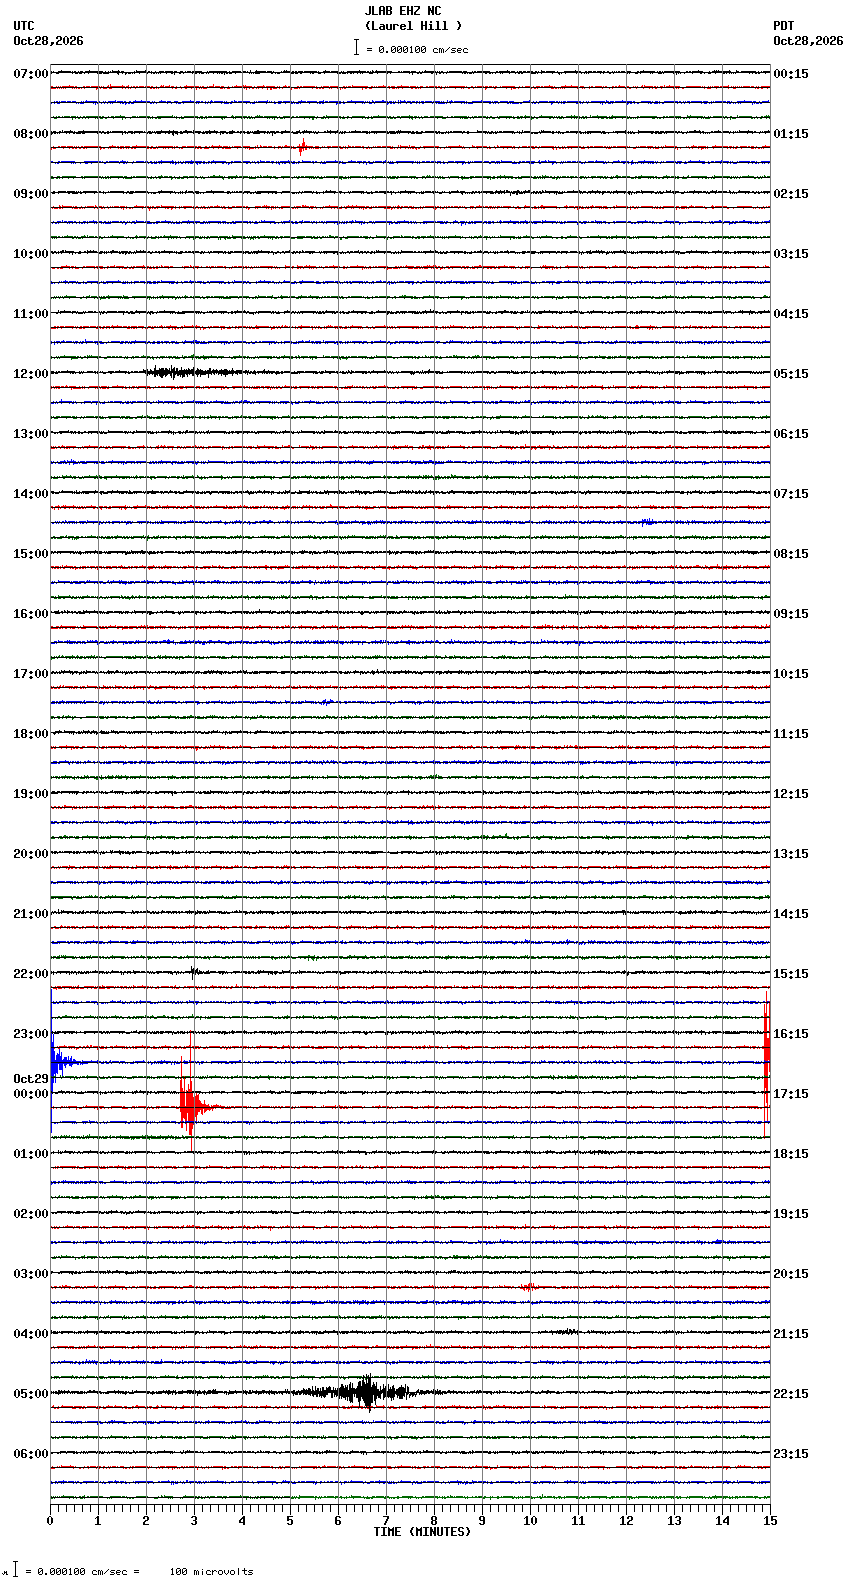Click the 18:00 UTC time label
This screenshot has height=1584, width=850.
tap(31, 734)
